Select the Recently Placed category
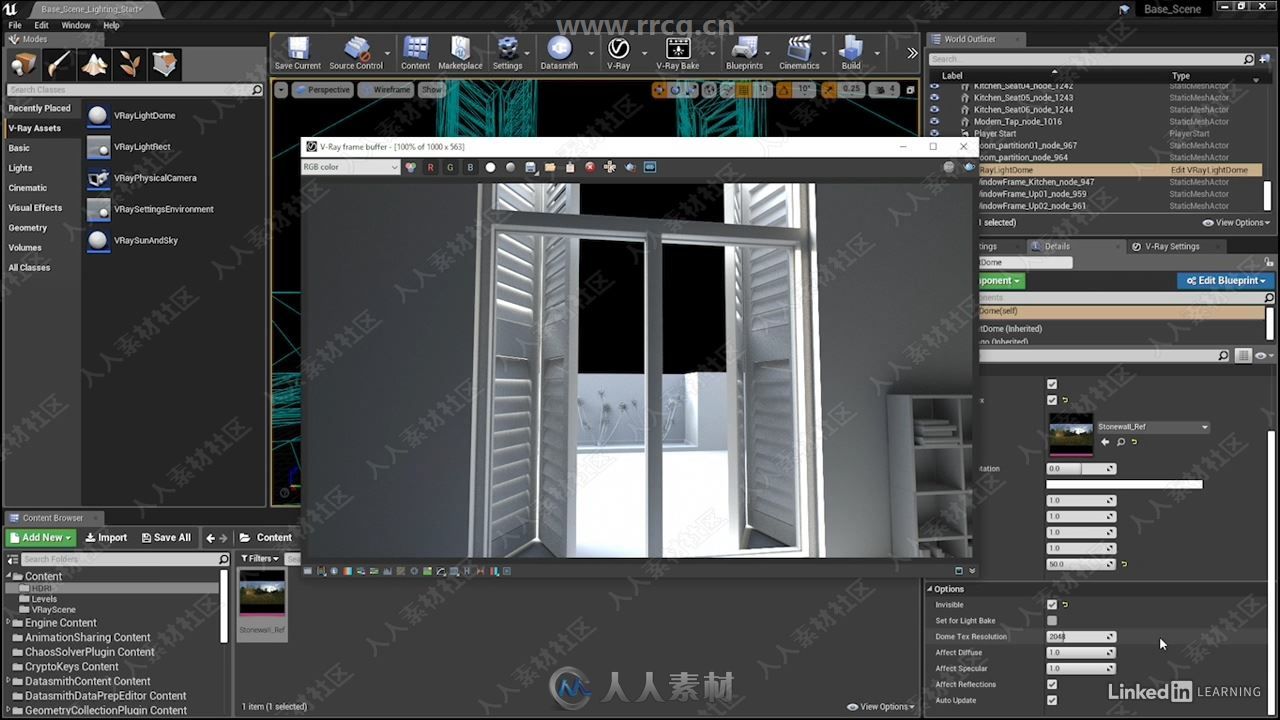 click(x=40, y=108)
